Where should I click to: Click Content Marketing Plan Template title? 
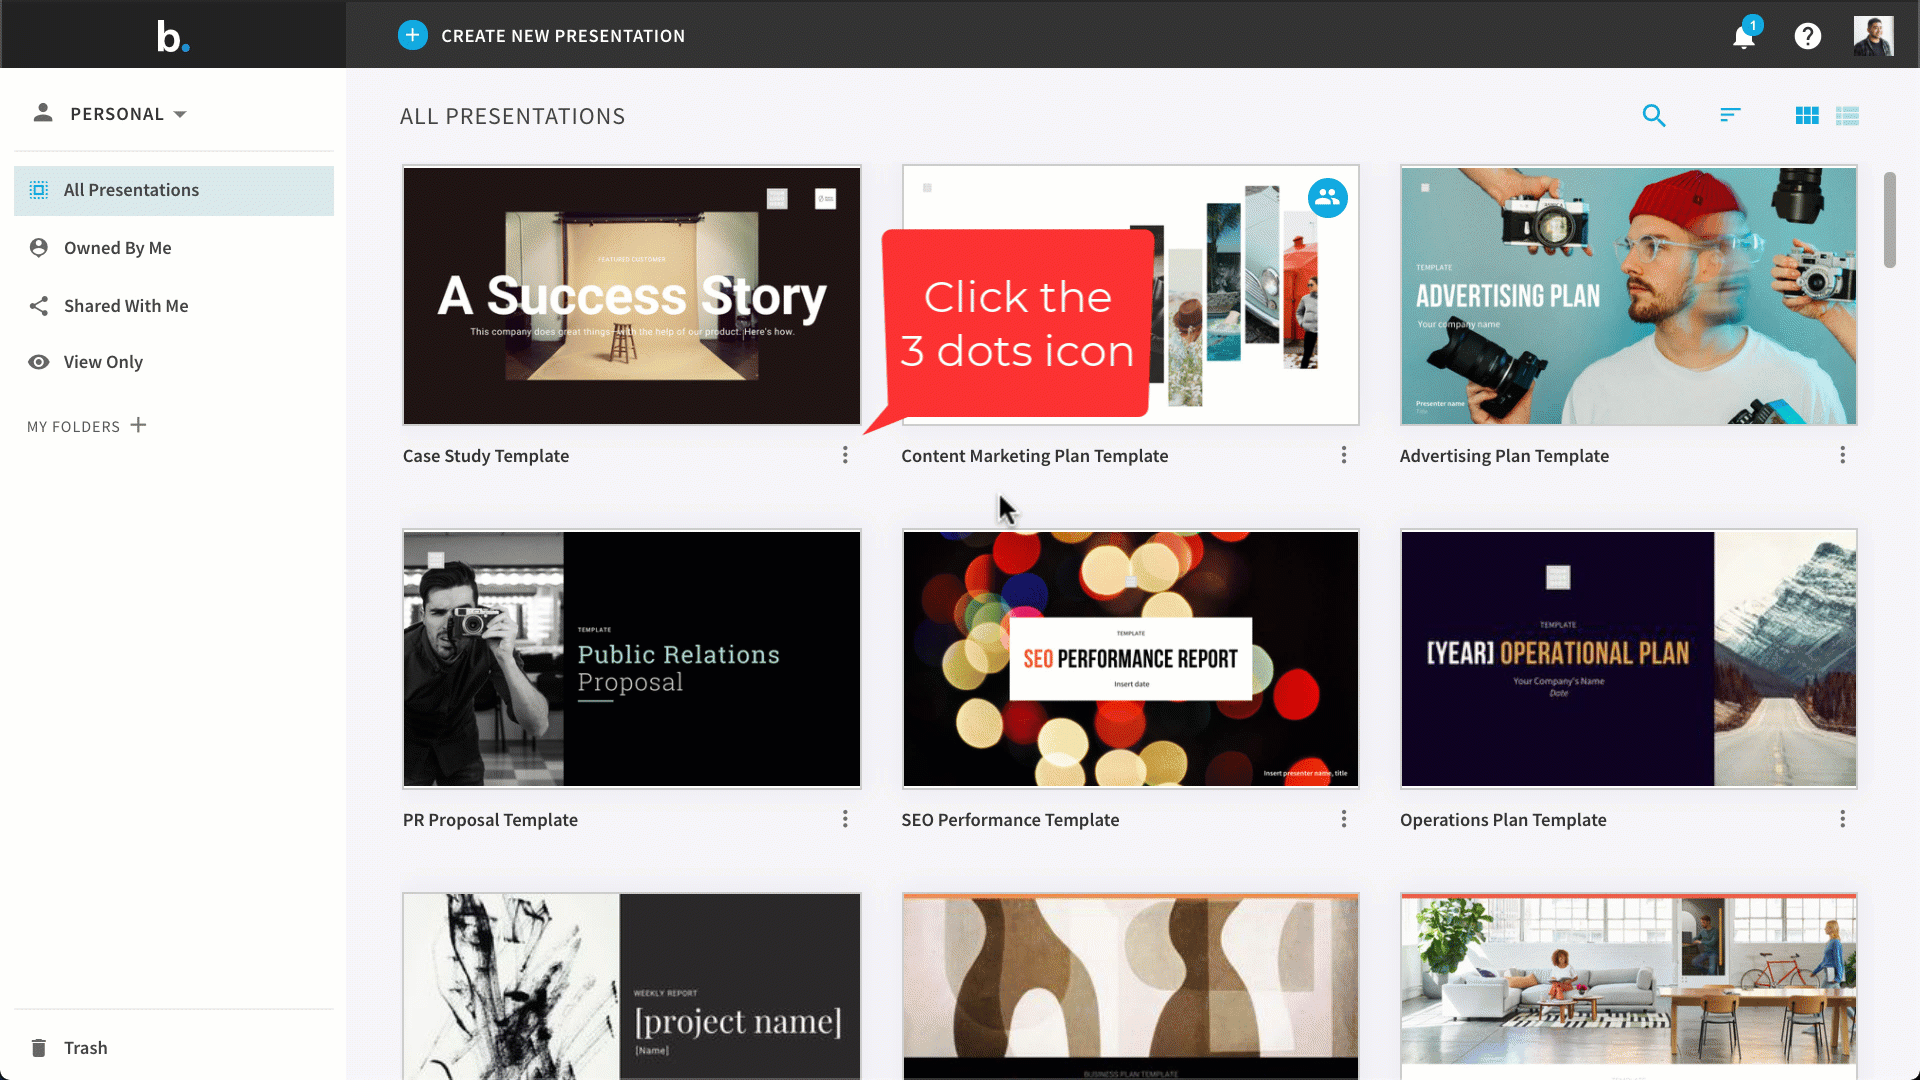(1035, 456)
